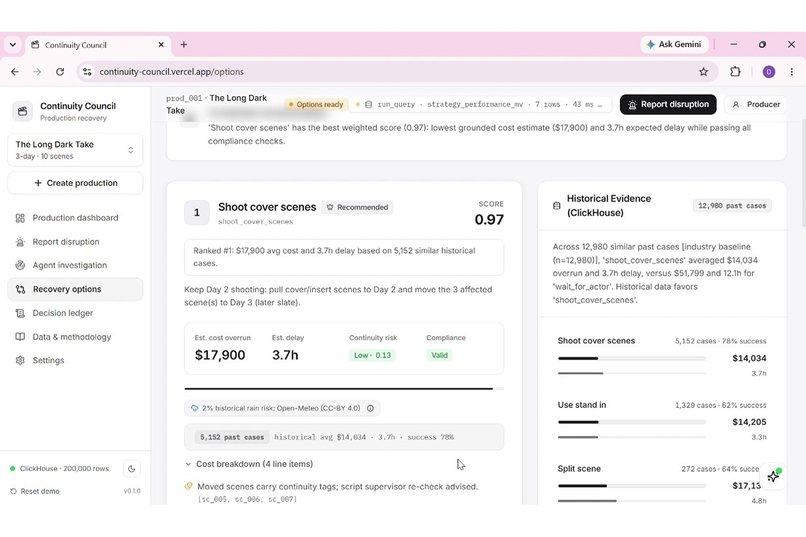
Task: Click the score progress bar under metrics
Action: pyautogui.click(x=344, y=389)
